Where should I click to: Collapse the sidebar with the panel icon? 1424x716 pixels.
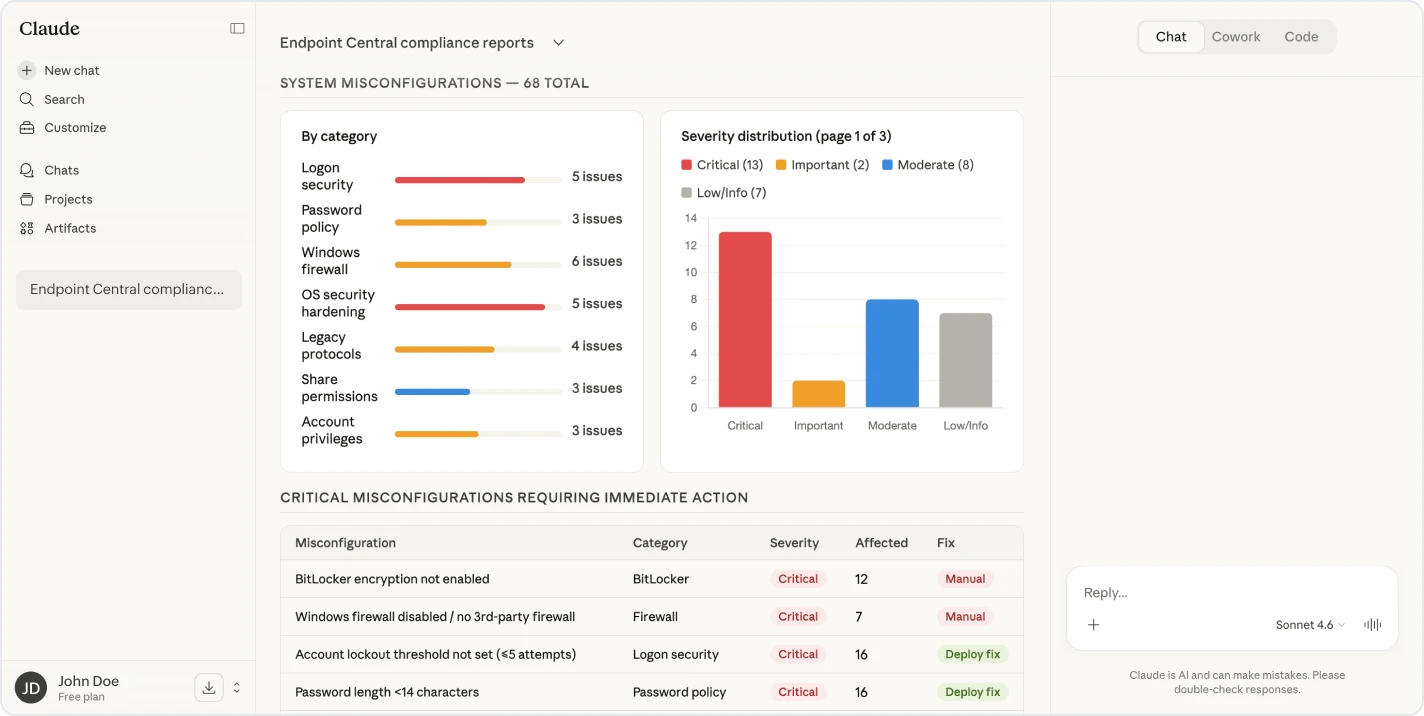click(x=237, y=28)
